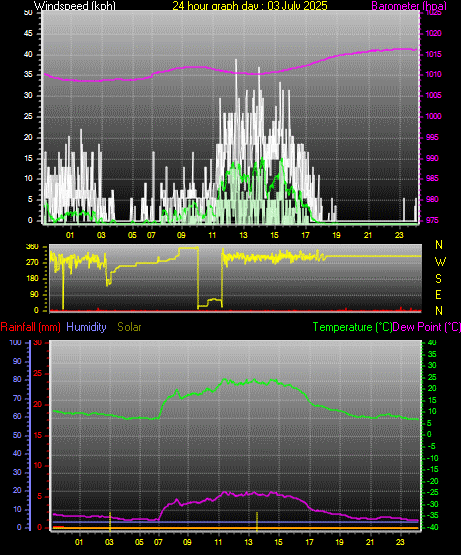Click the 50 value on humidity axis
The height and width of the screenshot is (555, 461).
(17, 435)
